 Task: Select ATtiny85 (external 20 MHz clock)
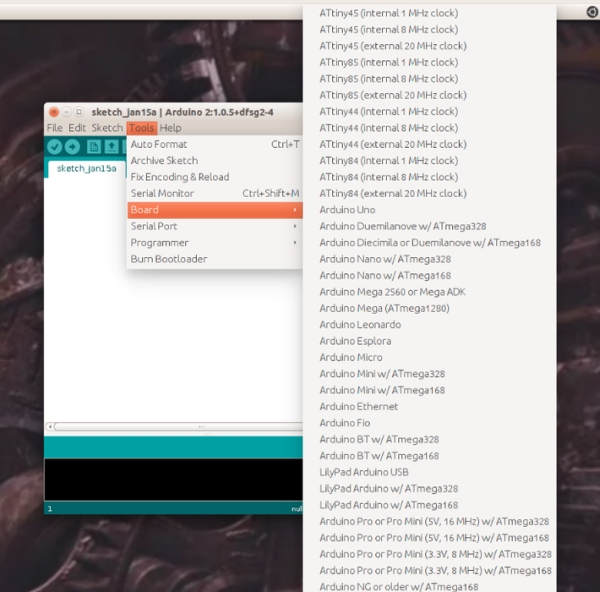[430, 95]
